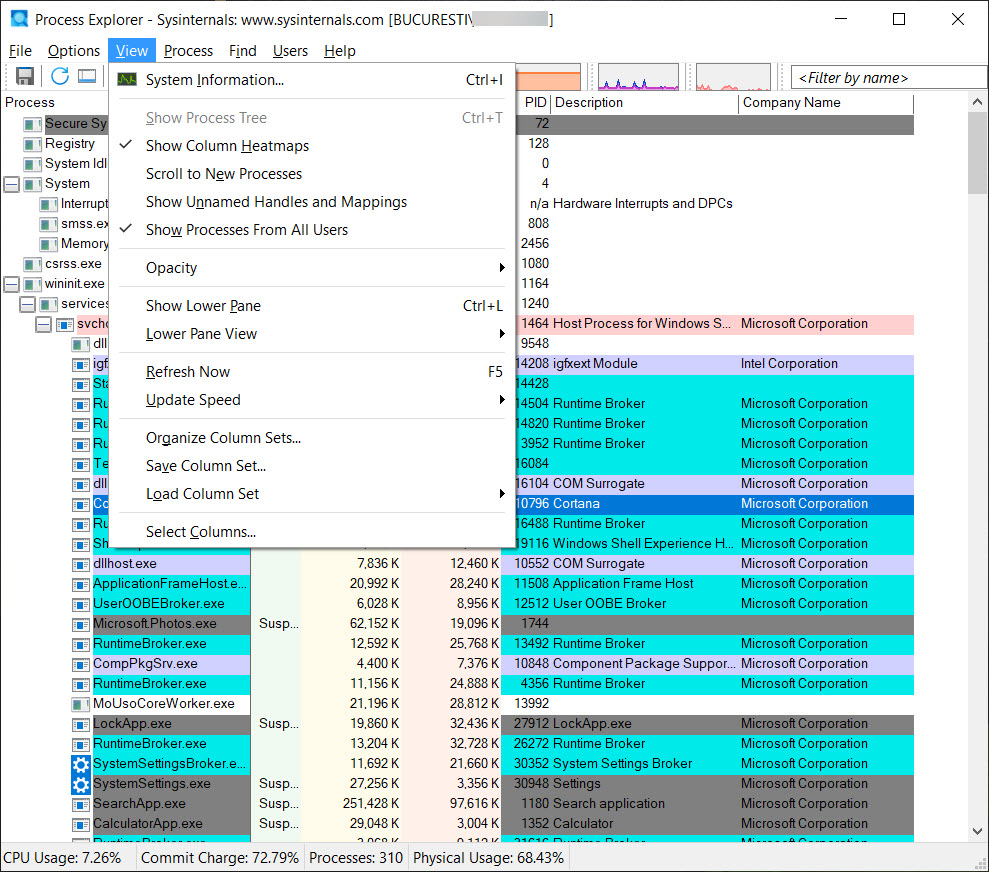Collapse the svchost tree node
The width and height of the screenshot is (989, 872).
pyautogui.click(x=43, y=325)
